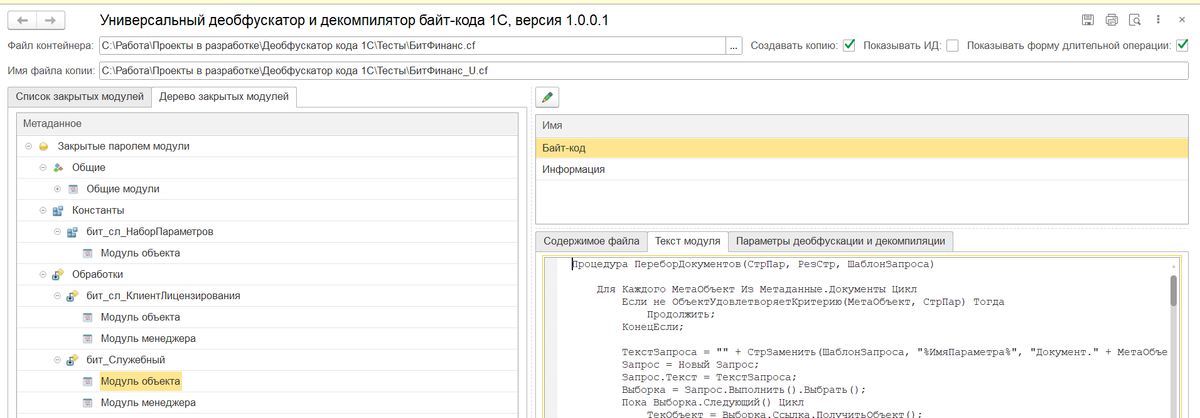Screen dimensions: 1200x418
Task: Select Модуль менеджера under бит_Служебный
Action: click(148, 402)
